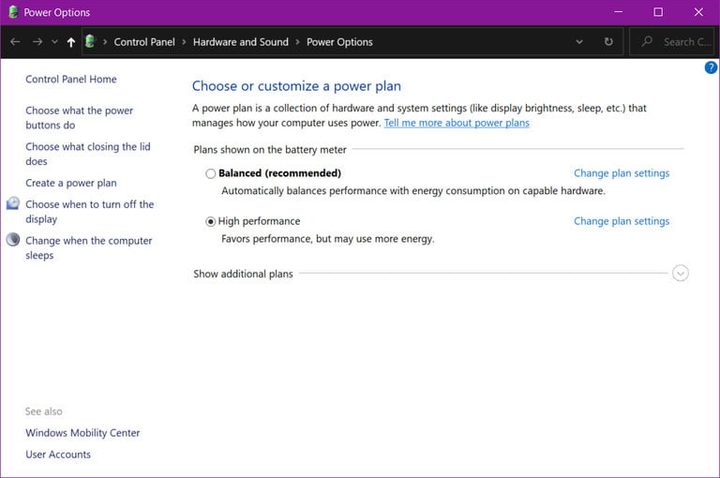The image size is (720, 478).
Task: Open the Control Panel breadcrumb
Action: pos(144,42)
